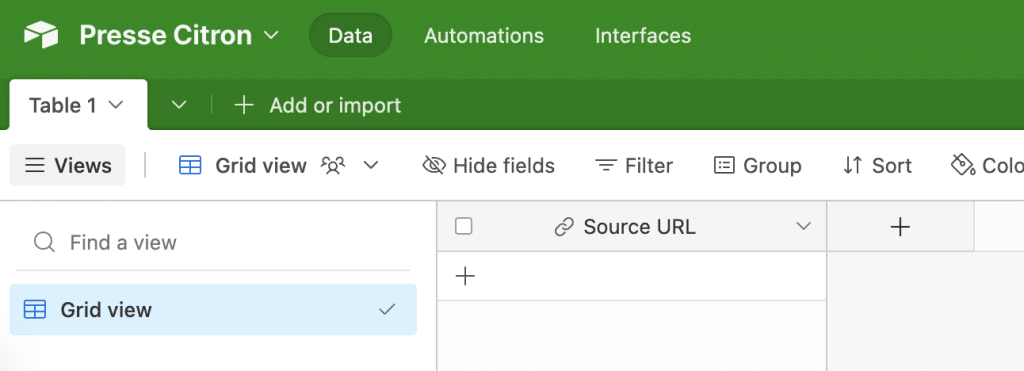Open the Automations tab
The width and height of the screenshot is (1024, 371).
[x=484, y=35]
